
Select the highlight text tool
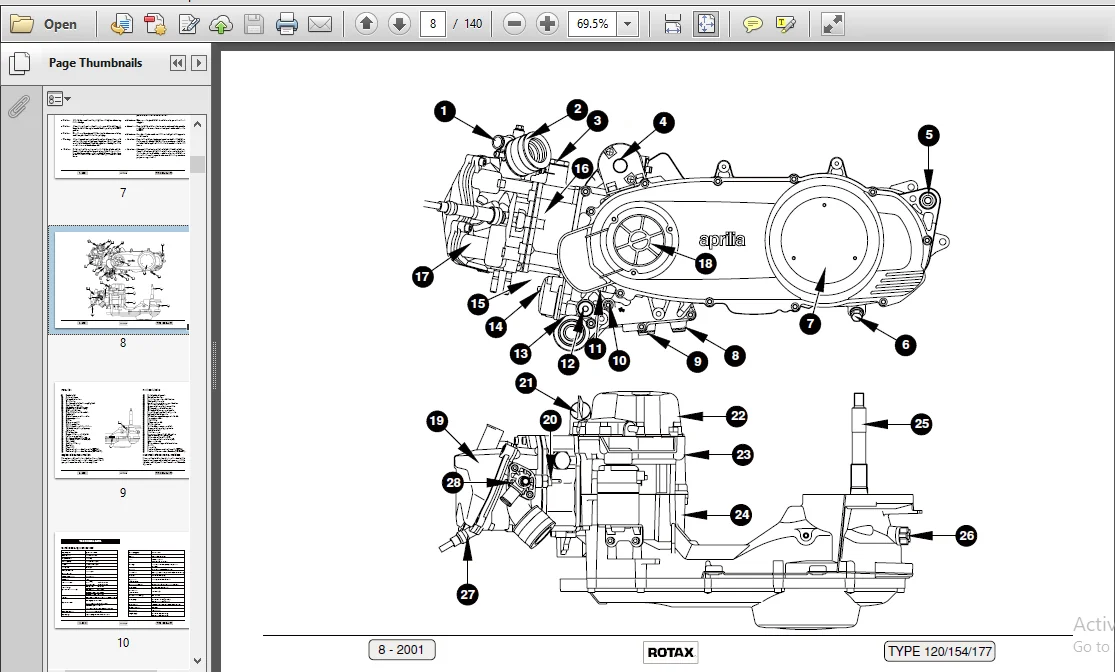[x=786, y=24]
